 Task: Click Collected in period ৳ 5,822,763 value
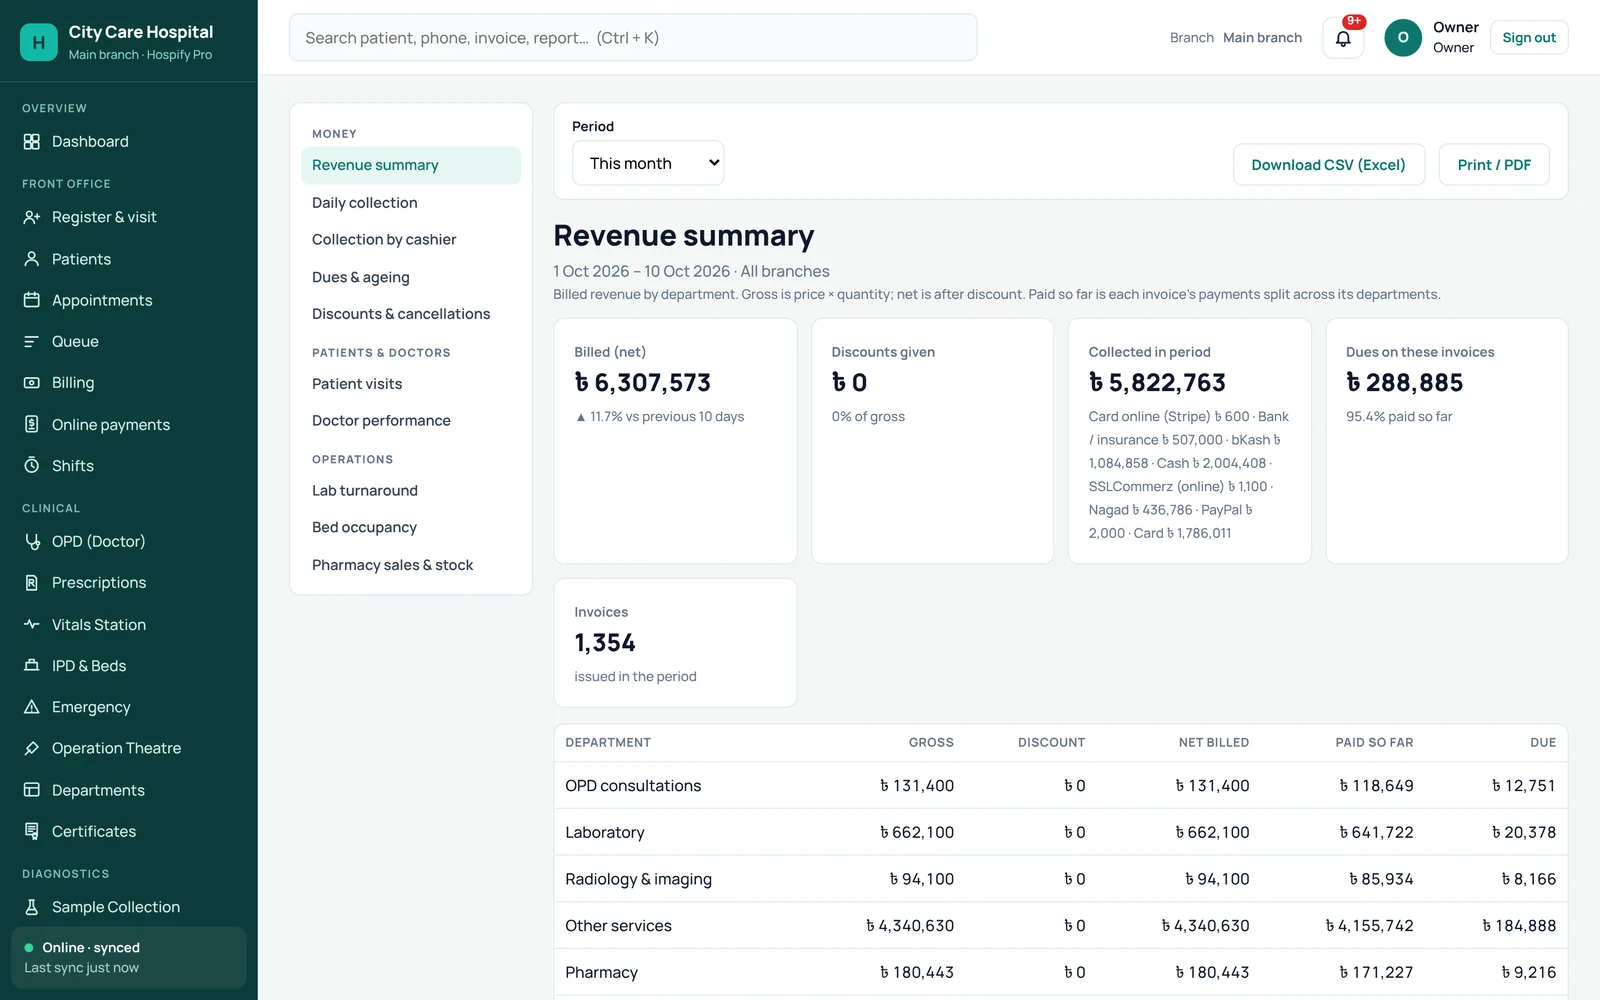[x=1157, y=383]
